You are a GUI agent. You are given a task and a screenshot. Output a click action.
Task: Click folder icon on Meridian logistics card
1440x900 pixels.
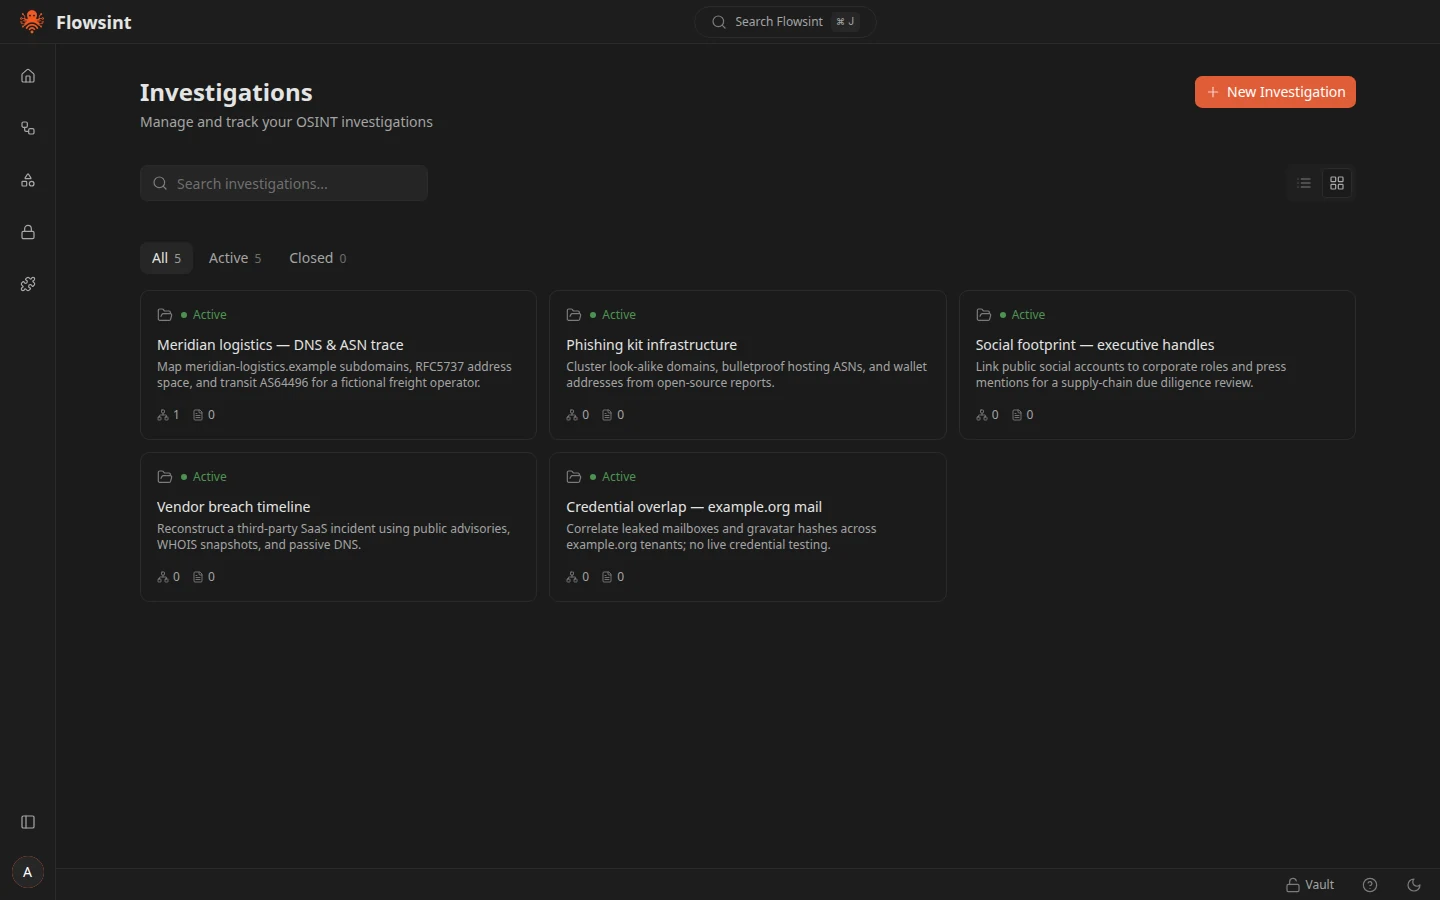click(165, 315)
